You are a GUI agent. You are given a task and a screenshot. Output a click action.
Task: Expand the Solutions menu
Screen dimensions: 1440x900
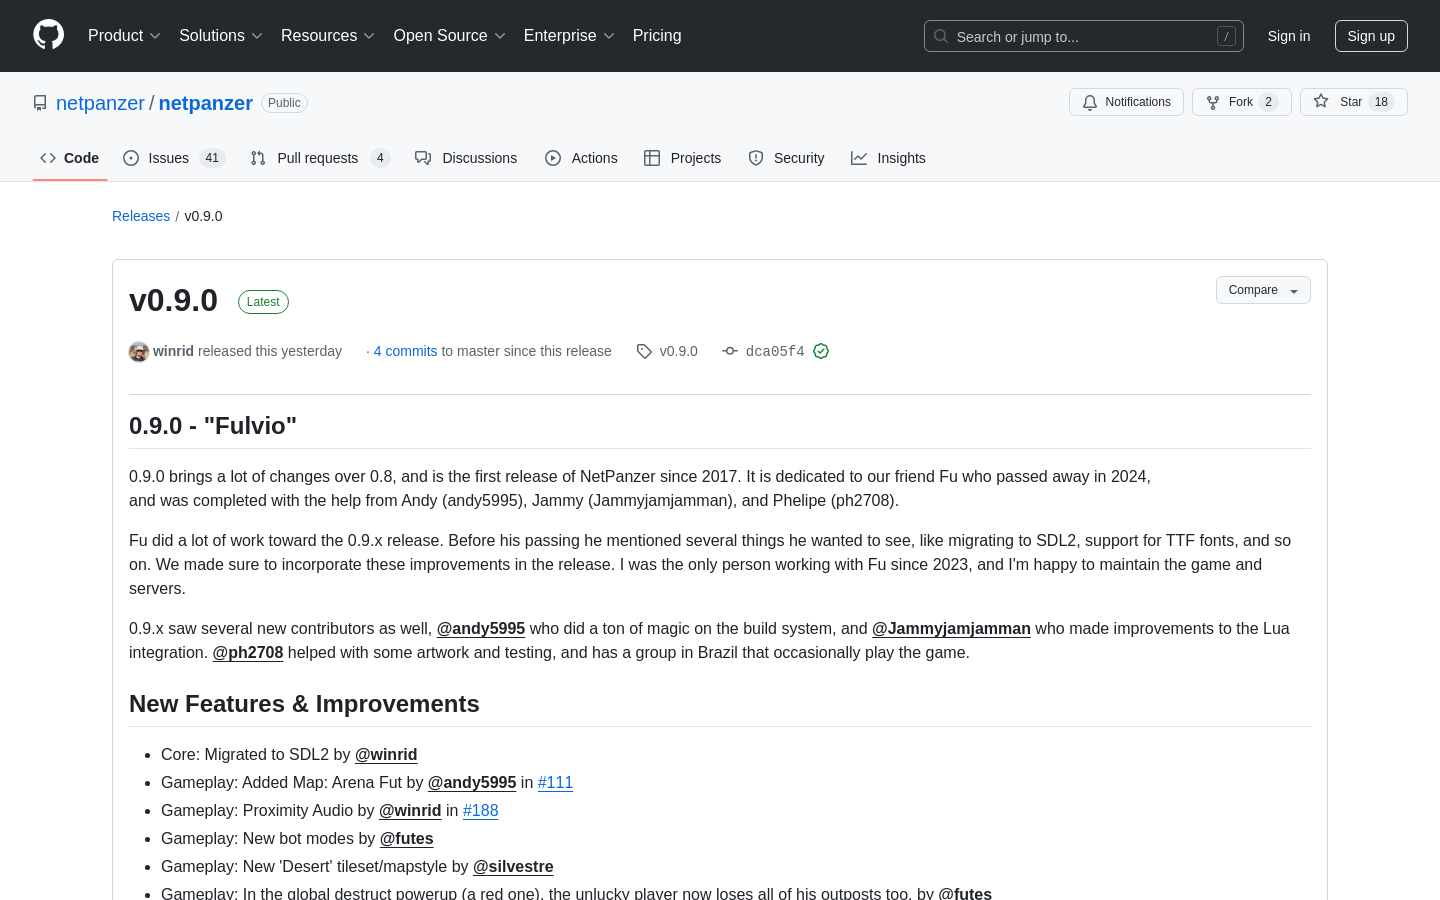[221, 36]
